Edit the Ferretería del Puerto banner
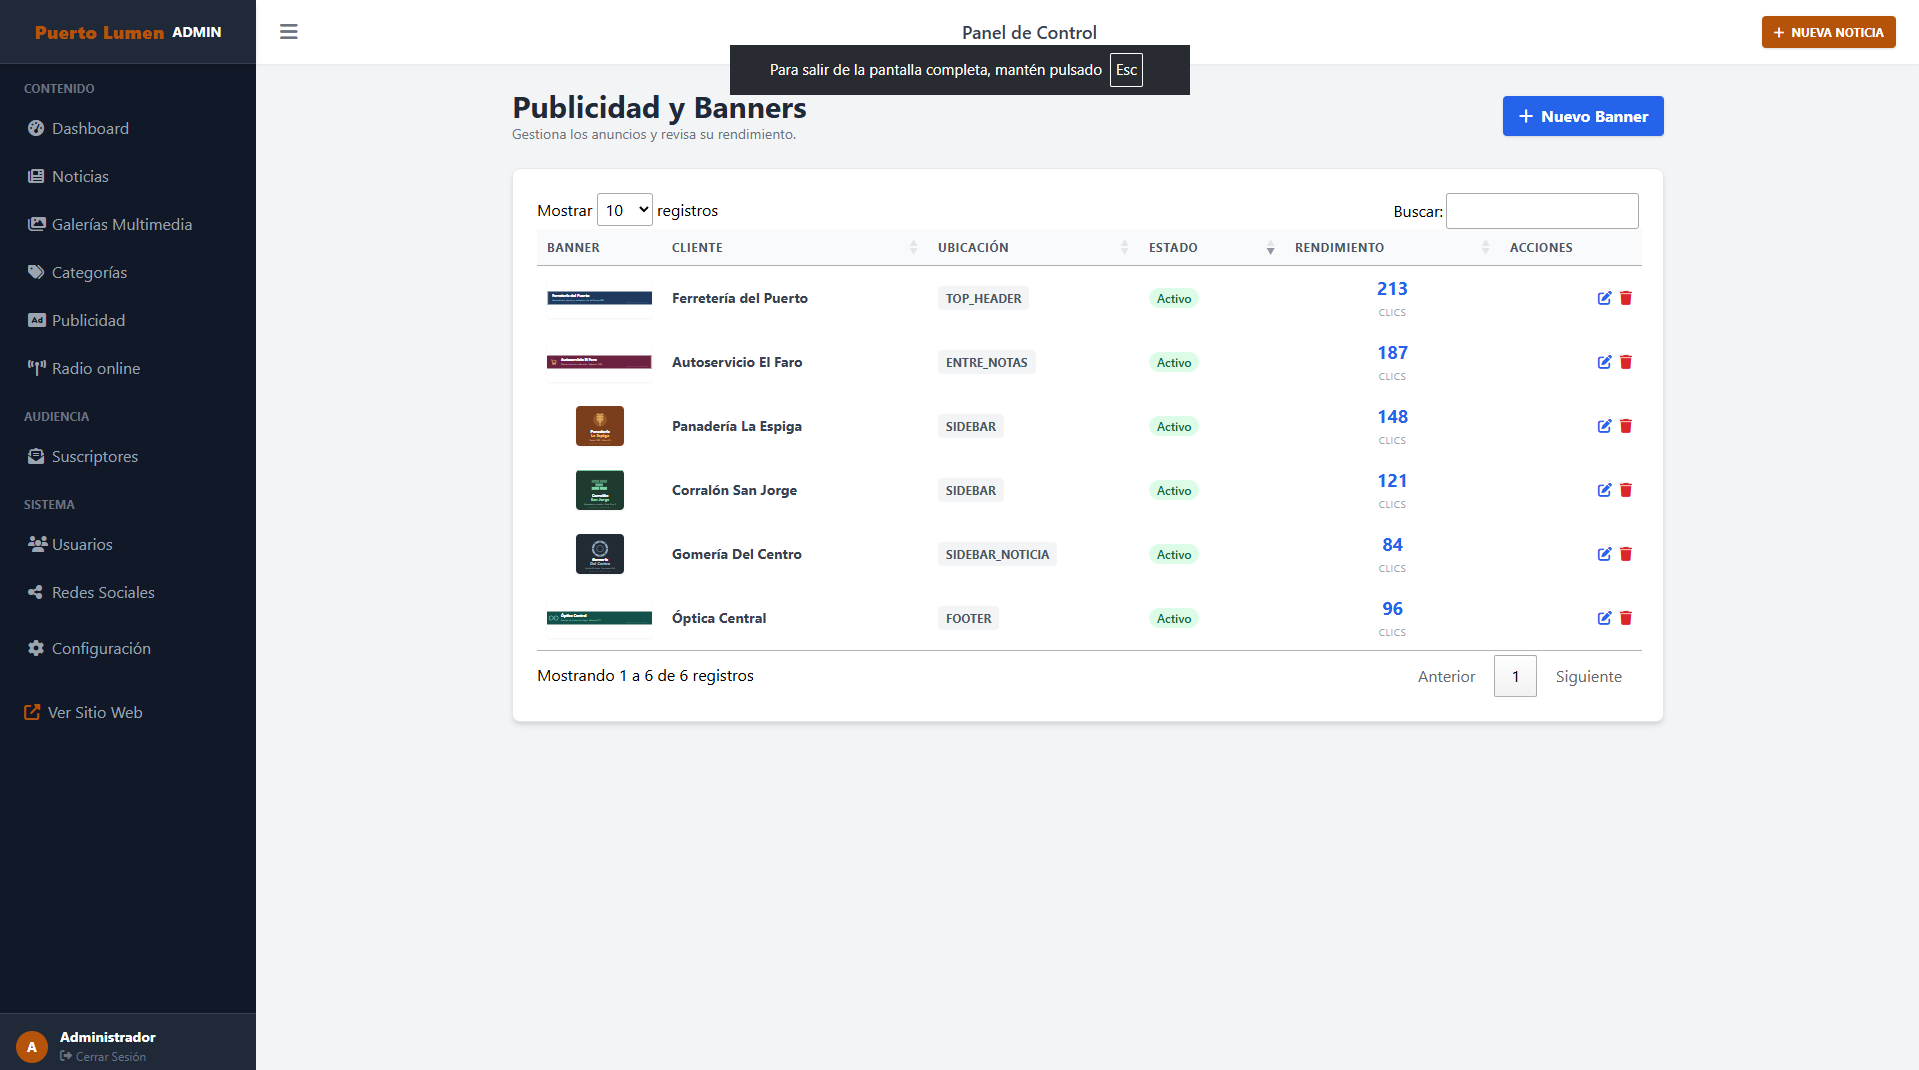The image size is (1919, 1070). 1604,298
